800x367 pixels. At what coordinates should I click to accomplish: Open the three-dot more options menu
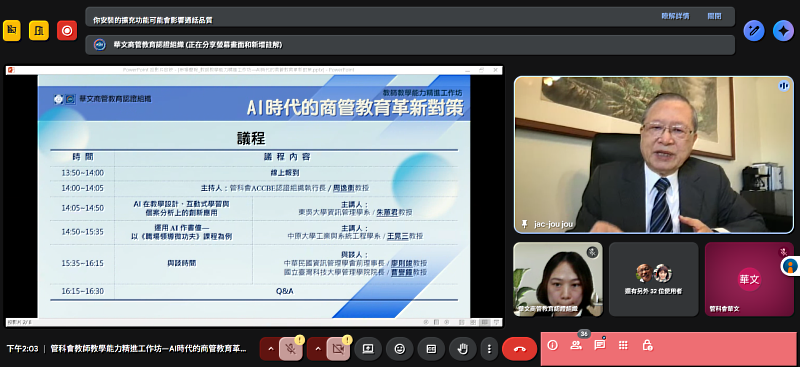(x=489, y=349)
